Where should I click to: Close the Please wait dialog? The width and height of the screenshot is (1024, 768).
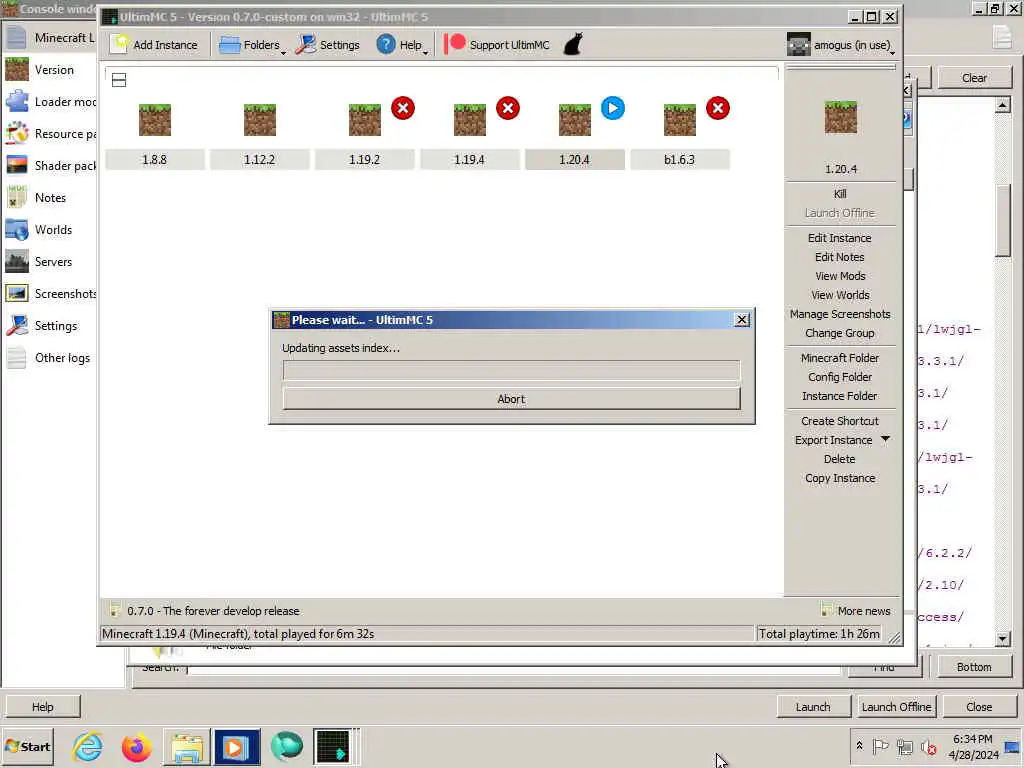coord(742,319)
